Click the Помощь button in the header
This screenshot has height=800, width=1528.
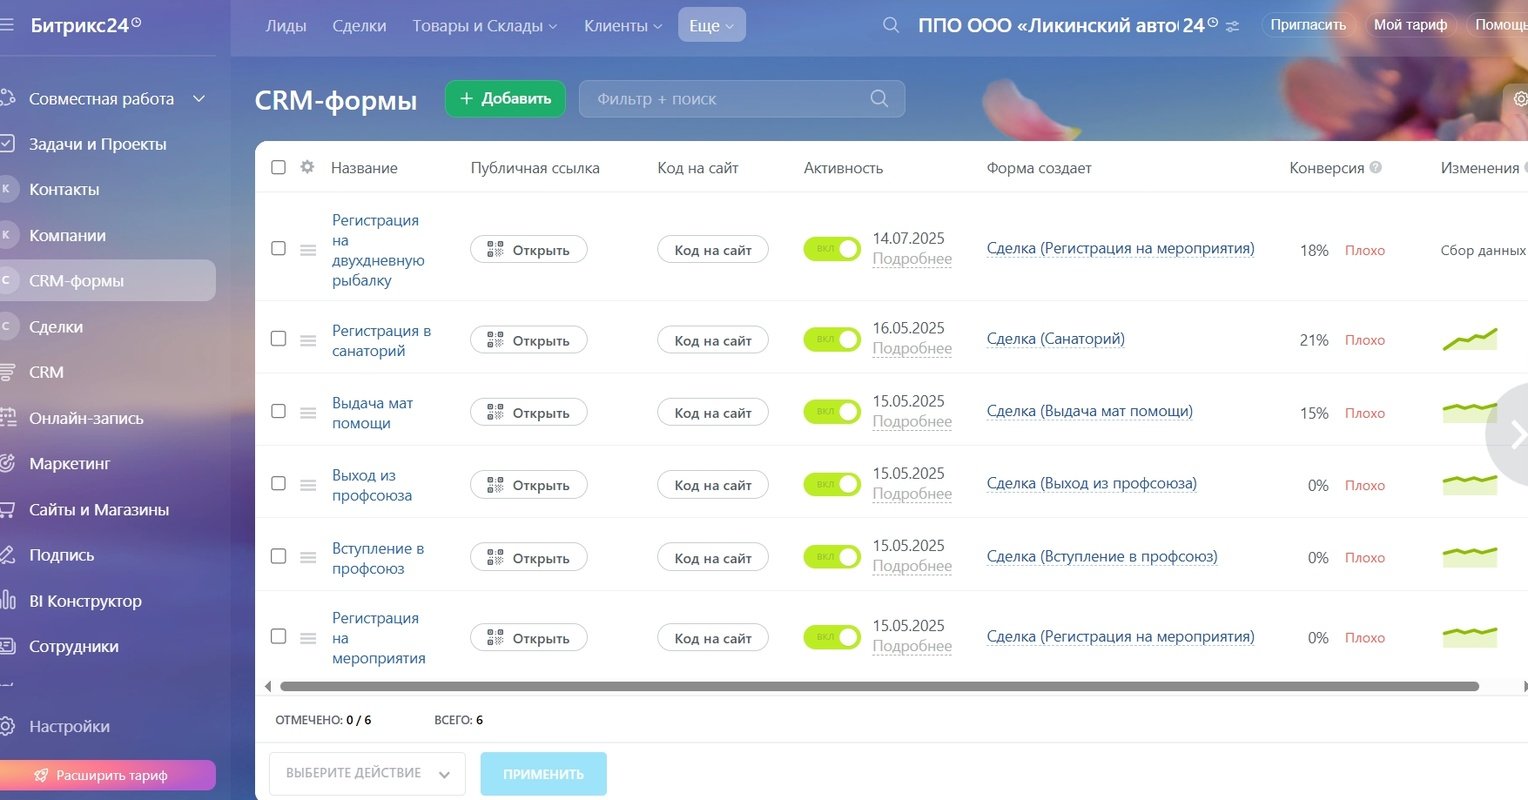click(1498, 25)
